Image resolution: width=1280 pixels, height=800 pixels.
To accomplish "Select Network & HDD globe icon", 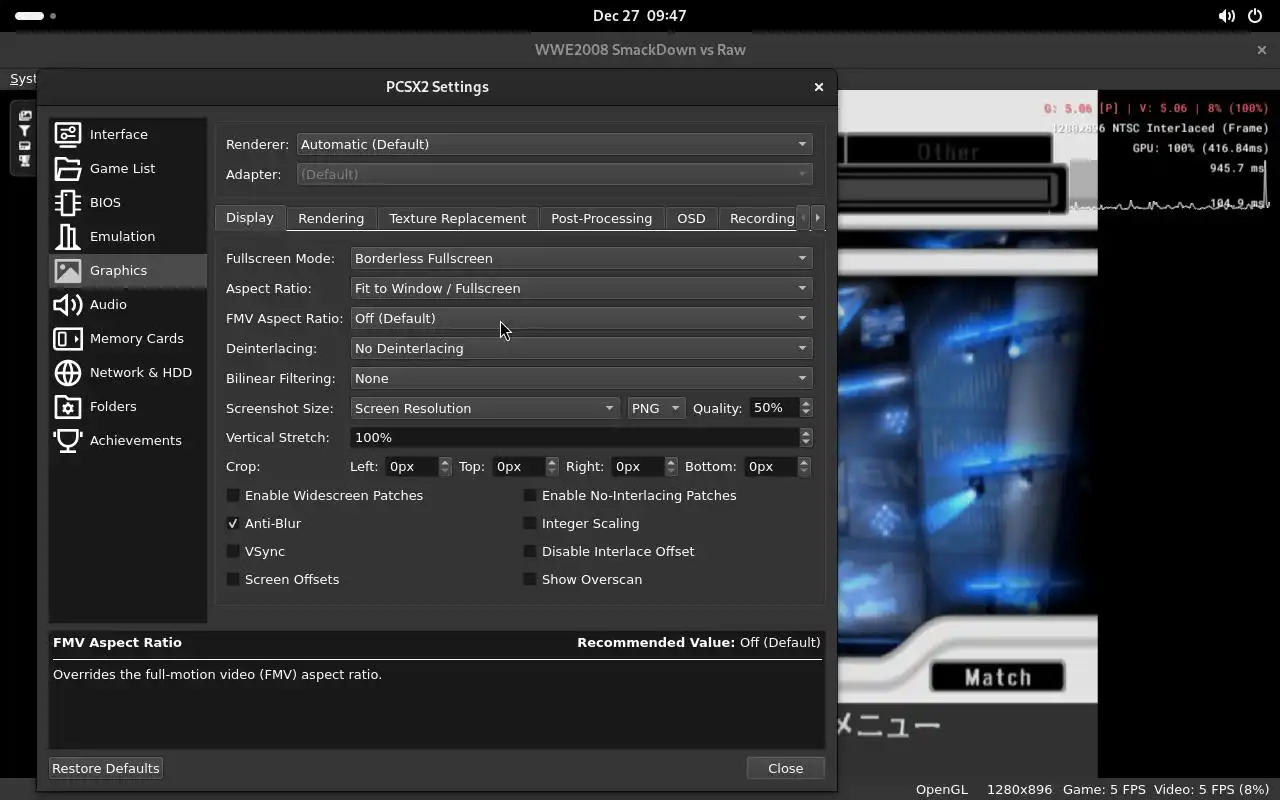I will tap(68, 372).
